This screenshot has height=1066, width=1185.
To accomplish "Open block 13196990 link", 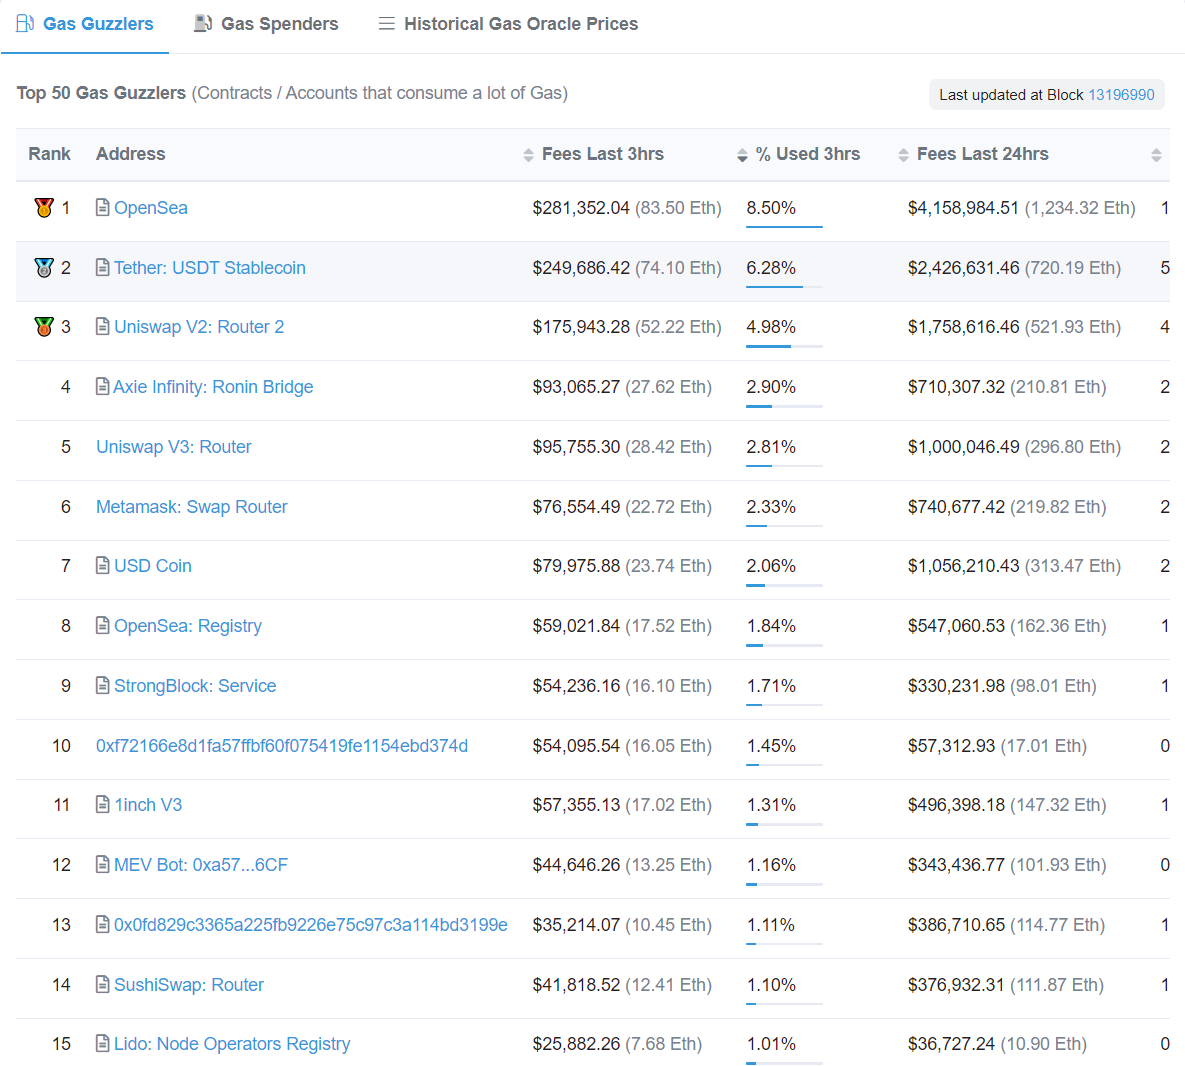I will point(1121,94).
